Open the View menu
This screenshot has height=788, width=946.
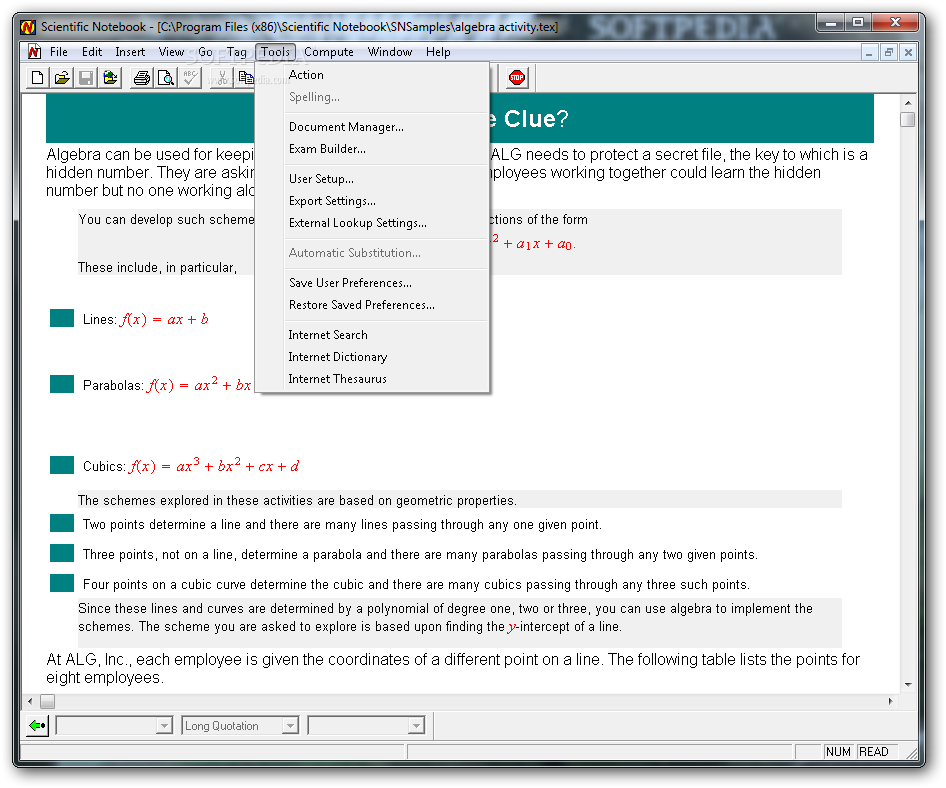click(x=171, y=52)
